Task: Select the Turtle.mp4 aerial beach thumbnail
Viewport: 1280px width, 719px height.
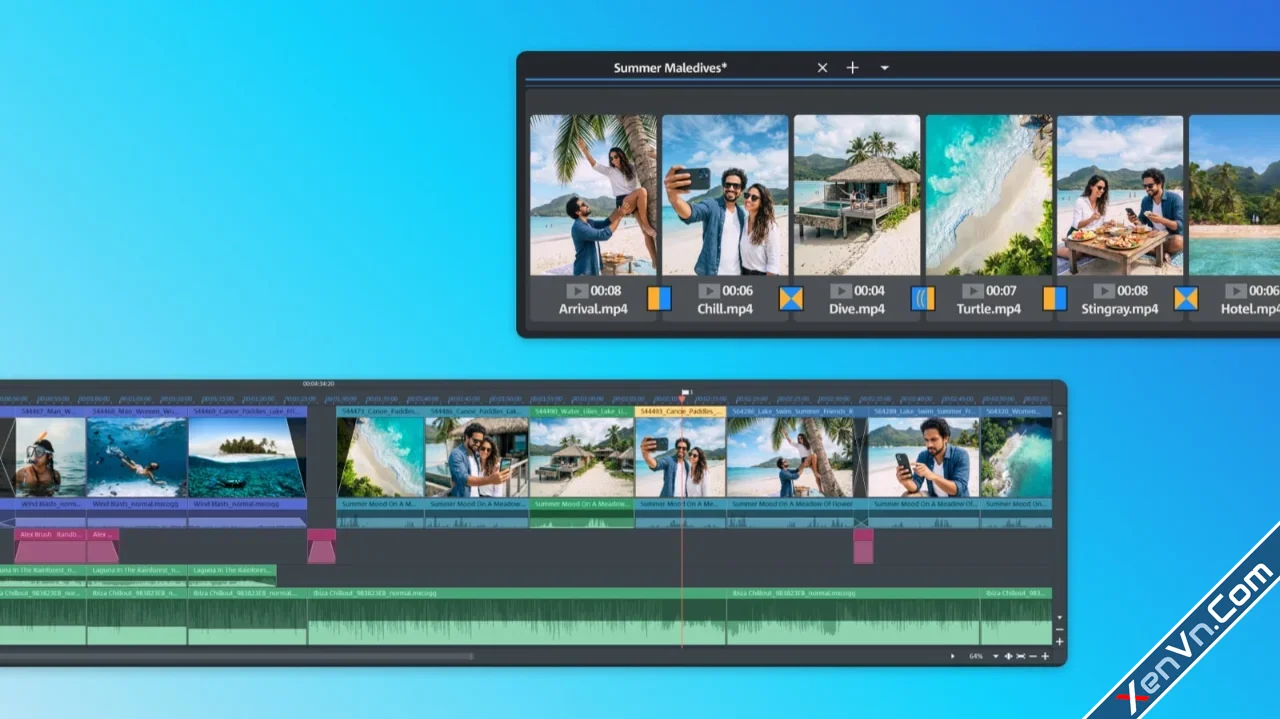Action: pos(989,195)
